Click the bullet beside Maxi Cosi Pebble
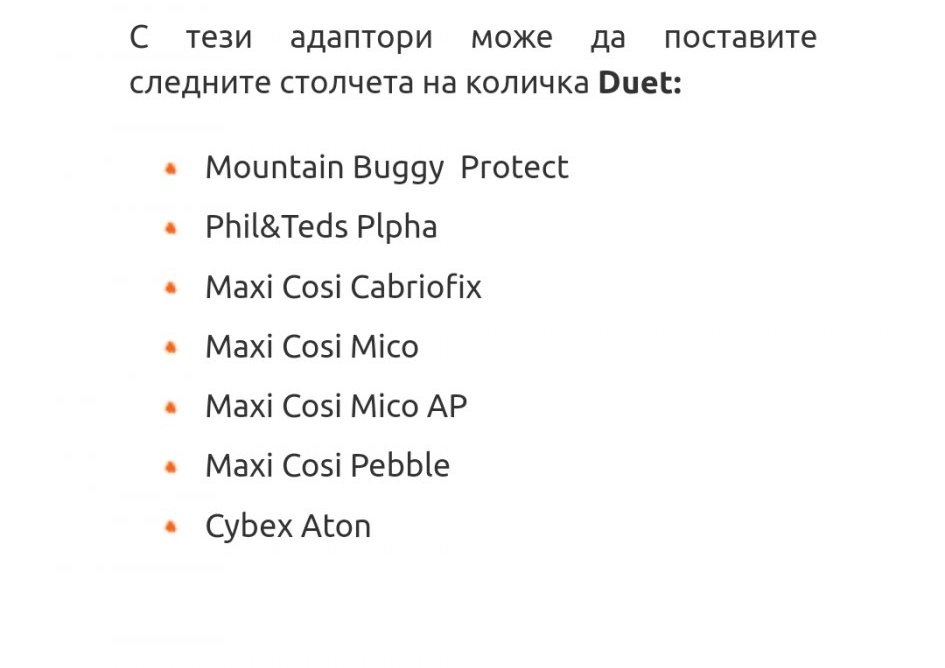Image resolution: width=945 pixels, height=668 pixels. (171, 466)
